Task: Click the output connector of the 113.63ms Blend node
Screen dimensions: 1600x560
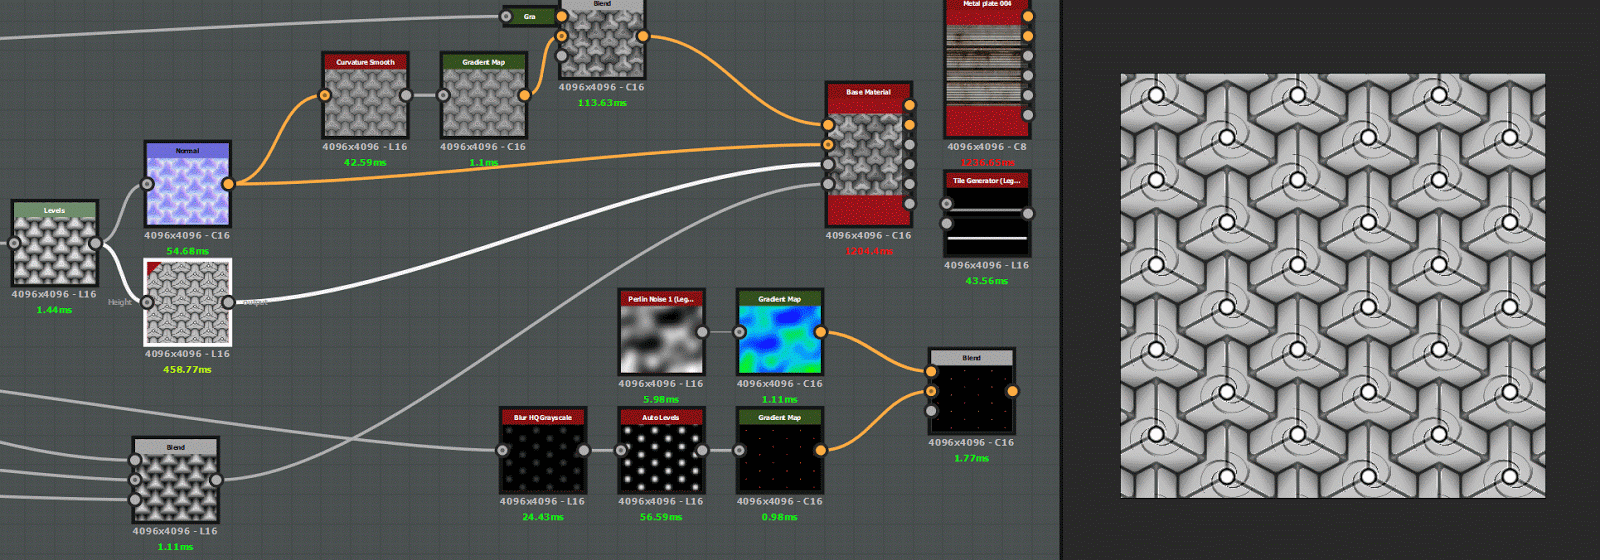Action: (x=642, y=36)
